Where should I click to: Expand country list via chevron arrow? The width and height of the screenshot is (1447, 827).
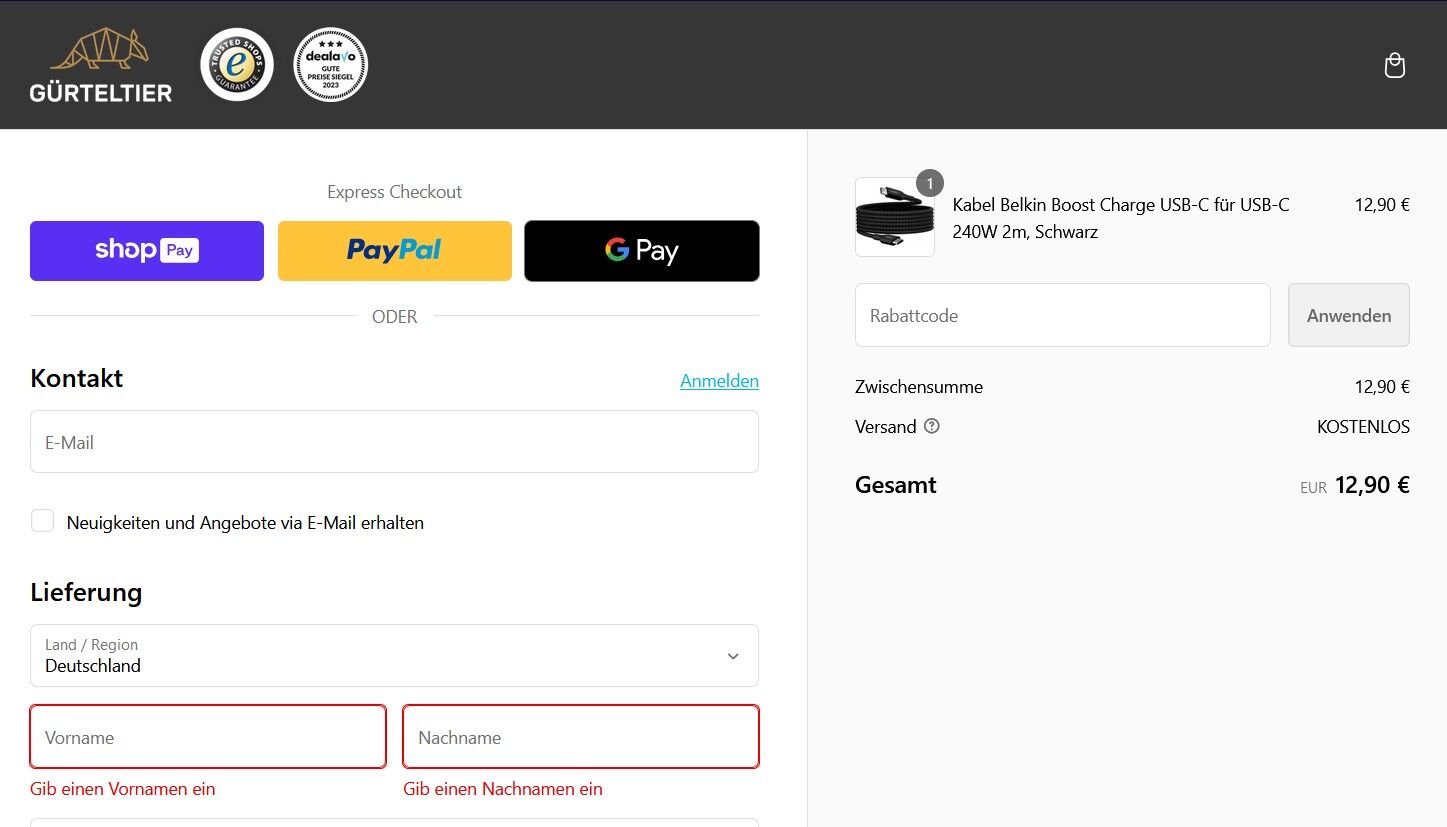(733, 657)
